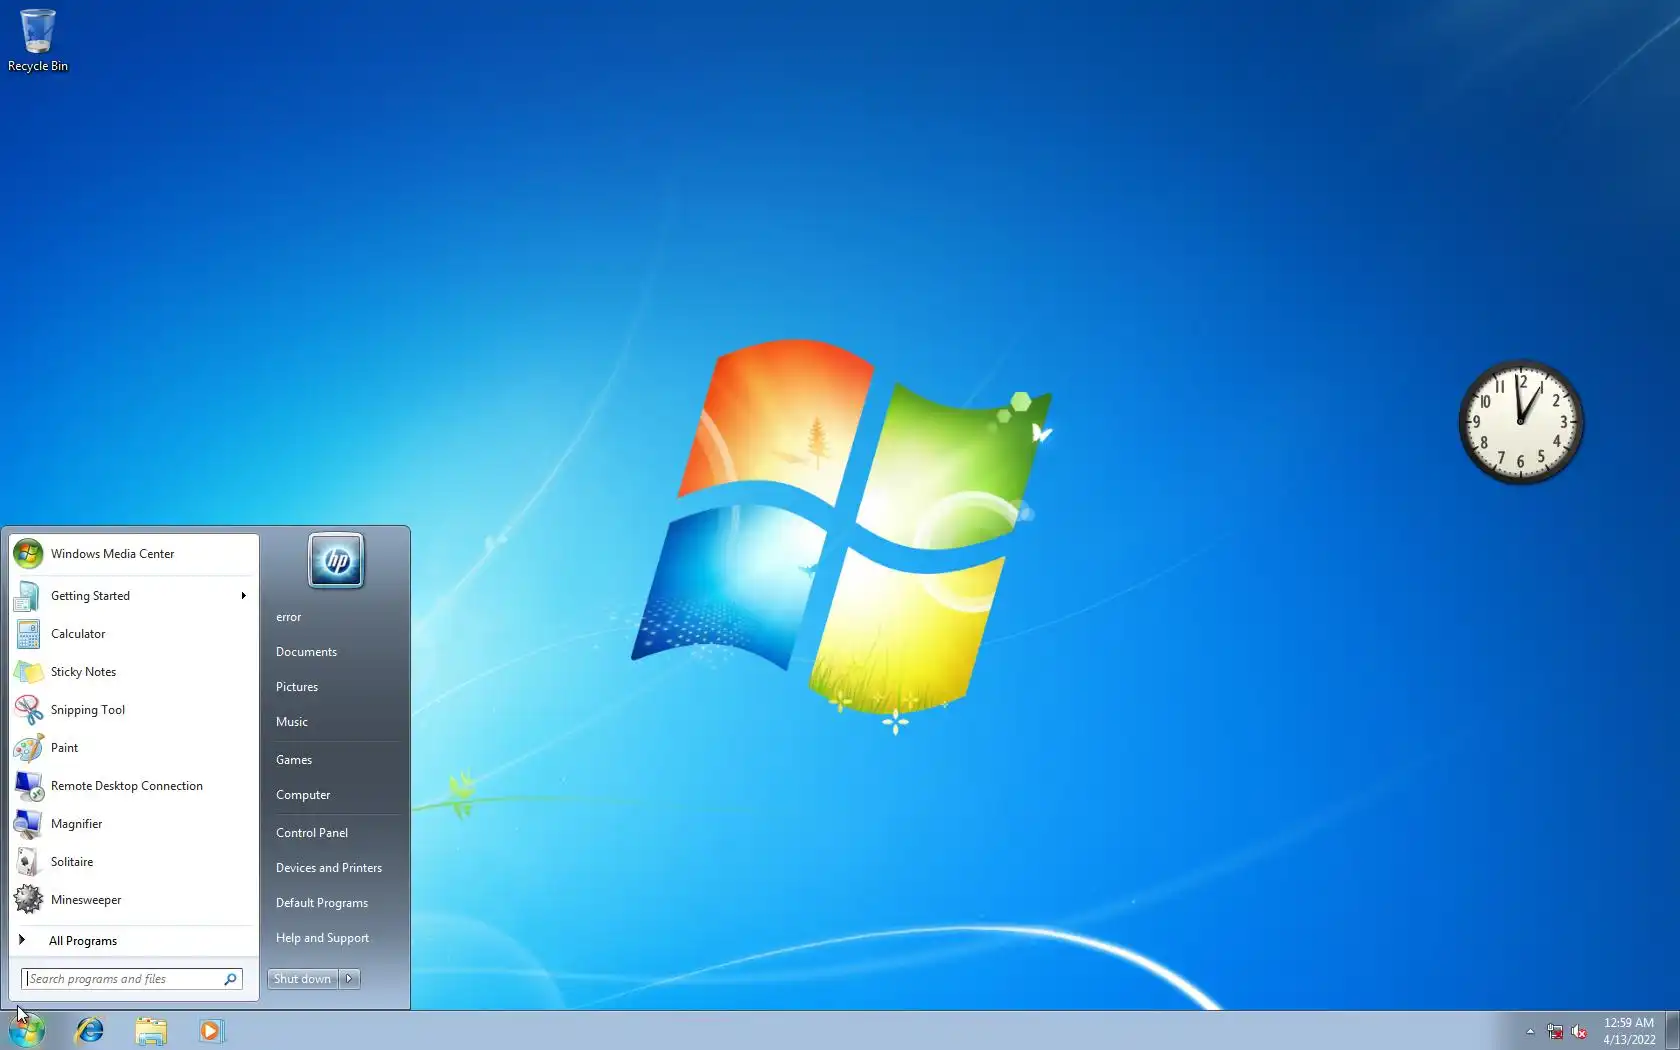Click the Show desktop strip

coord(1672,1030)
